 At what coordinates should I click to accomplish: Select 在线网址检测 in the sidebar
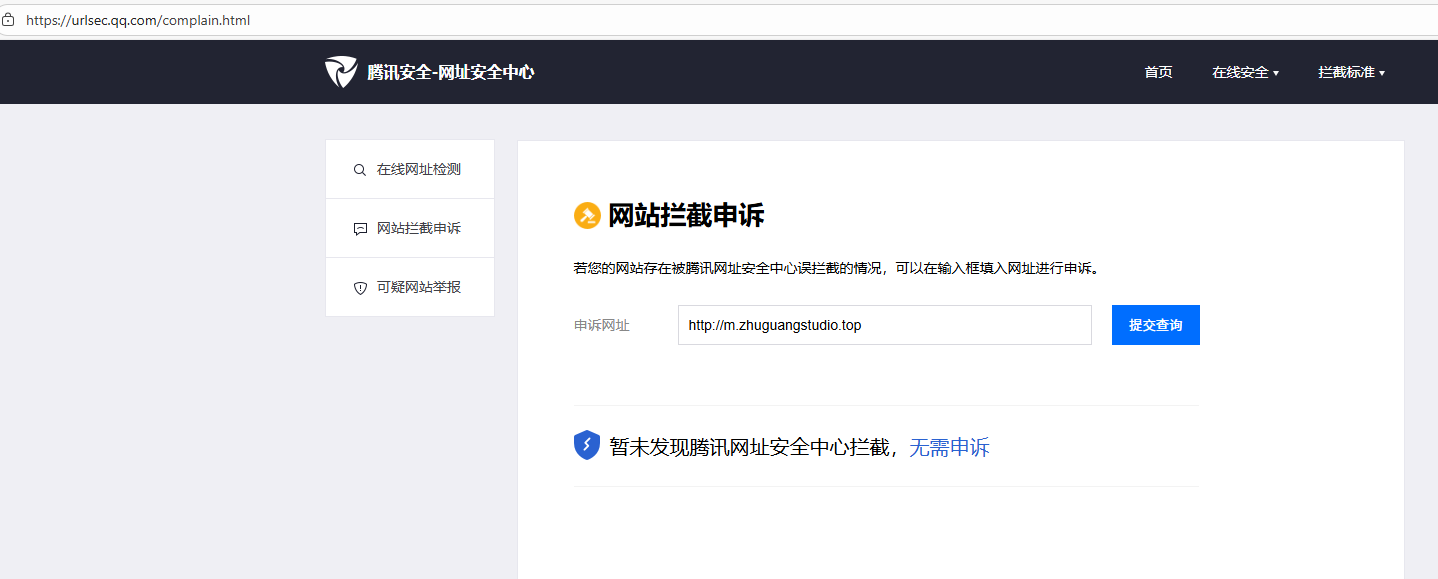pos(410,169)
